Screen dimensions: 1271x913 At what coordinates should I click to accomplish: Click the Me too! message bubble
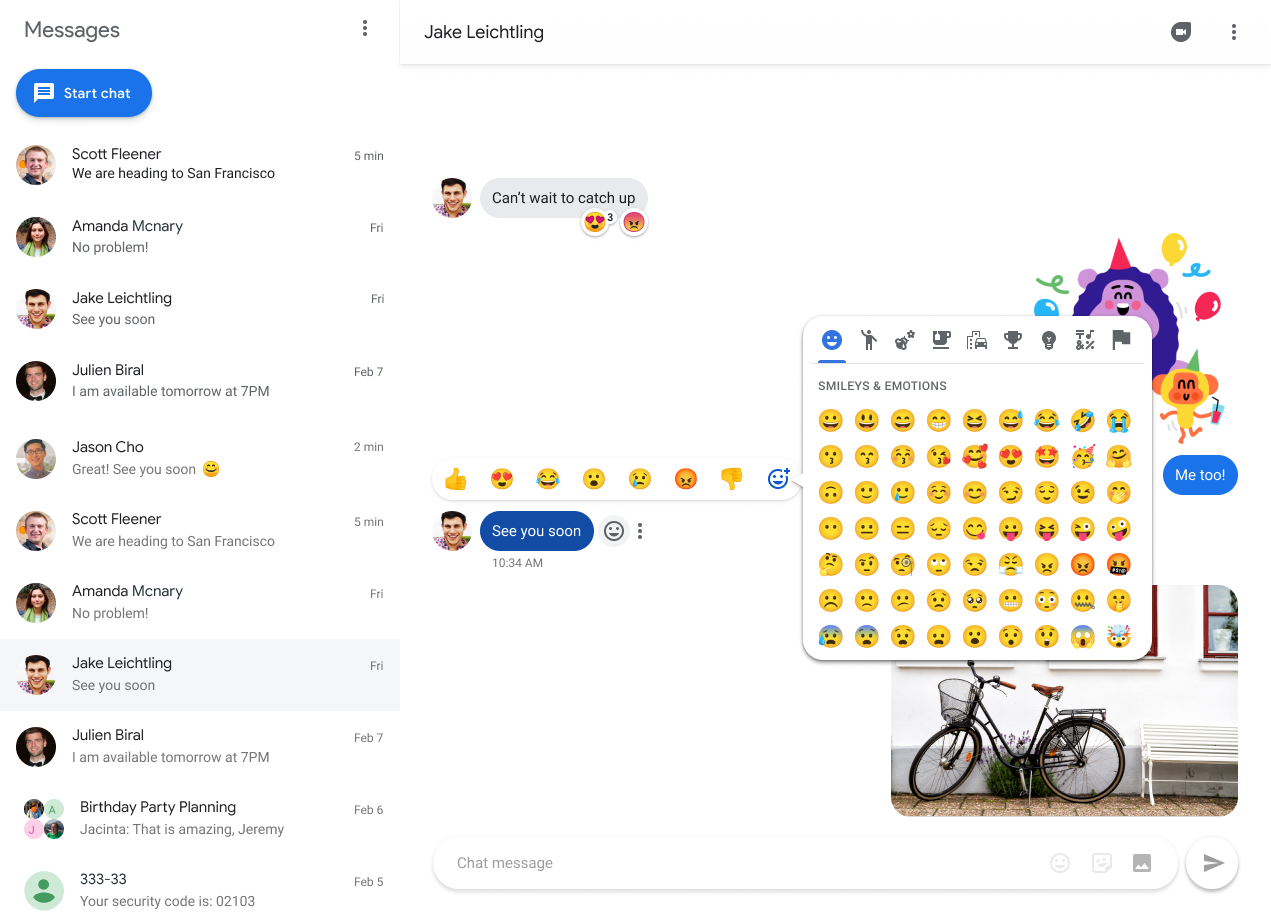tap(1200, 475)
